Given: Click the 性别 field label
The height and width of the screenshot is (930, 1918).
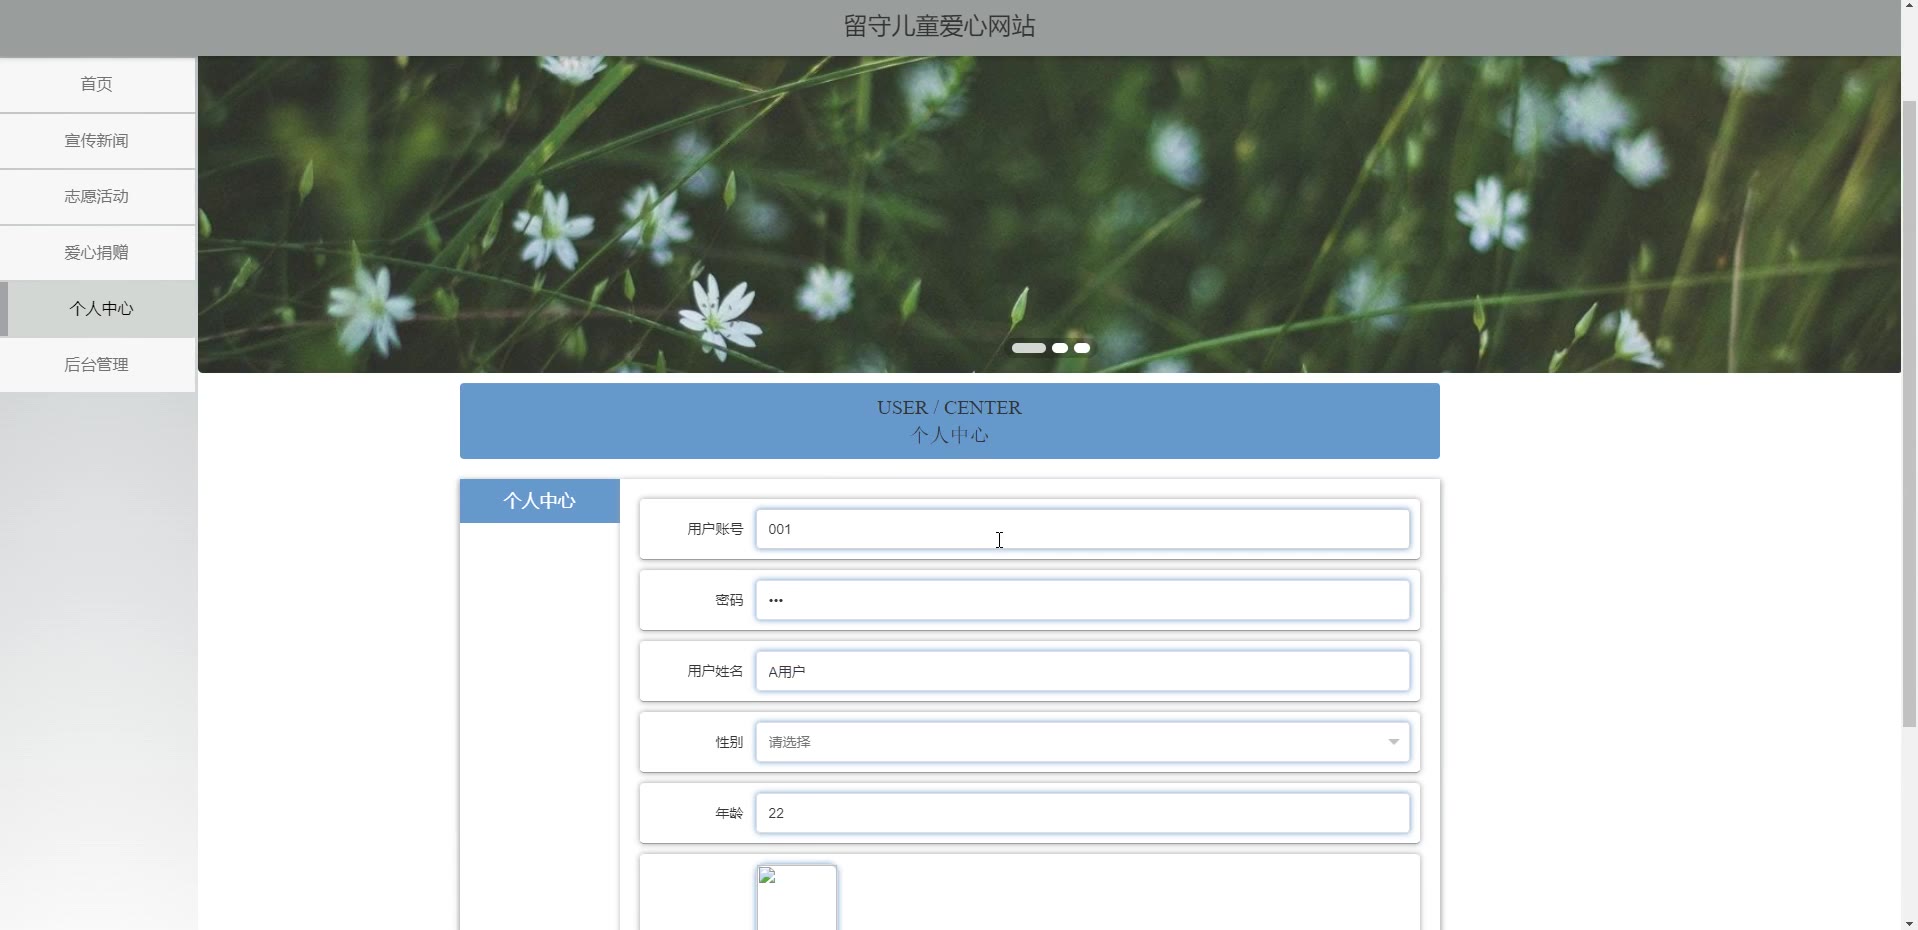Looking at the screenshot, I should coord(729,742).
